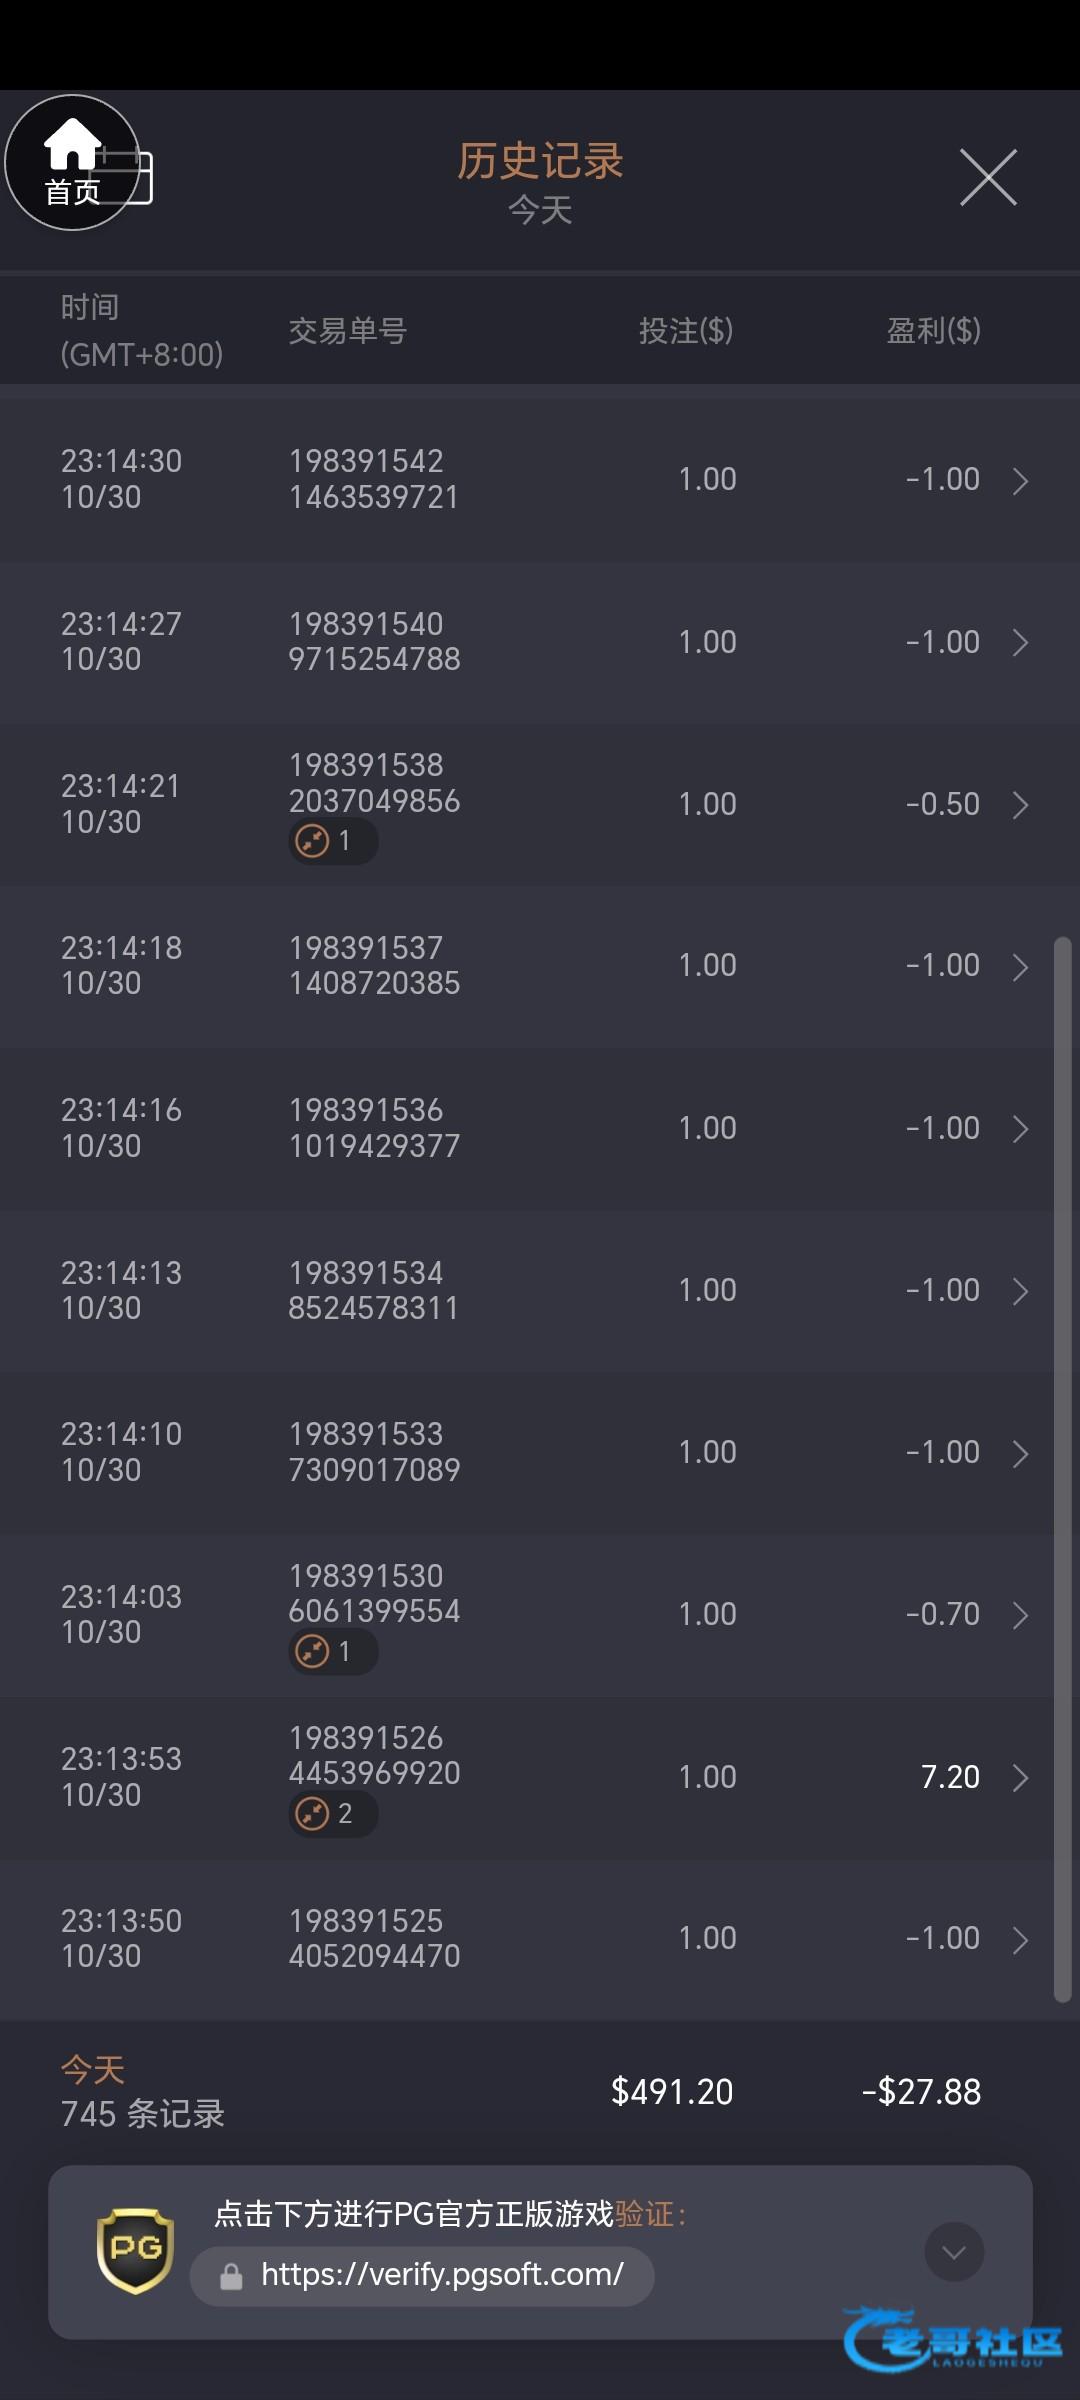The image size is (1080, 2400).
Task: Tap free-spin badge on the 23:13:53 record
Action: [332, 1813]
